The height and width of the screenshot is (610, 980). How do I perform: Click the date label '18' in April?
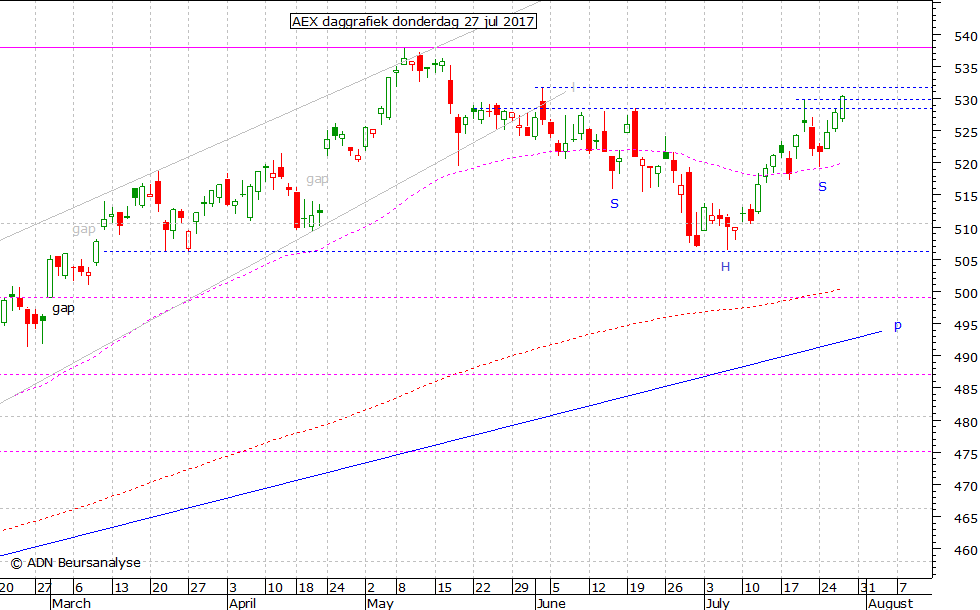coord(305,588)
